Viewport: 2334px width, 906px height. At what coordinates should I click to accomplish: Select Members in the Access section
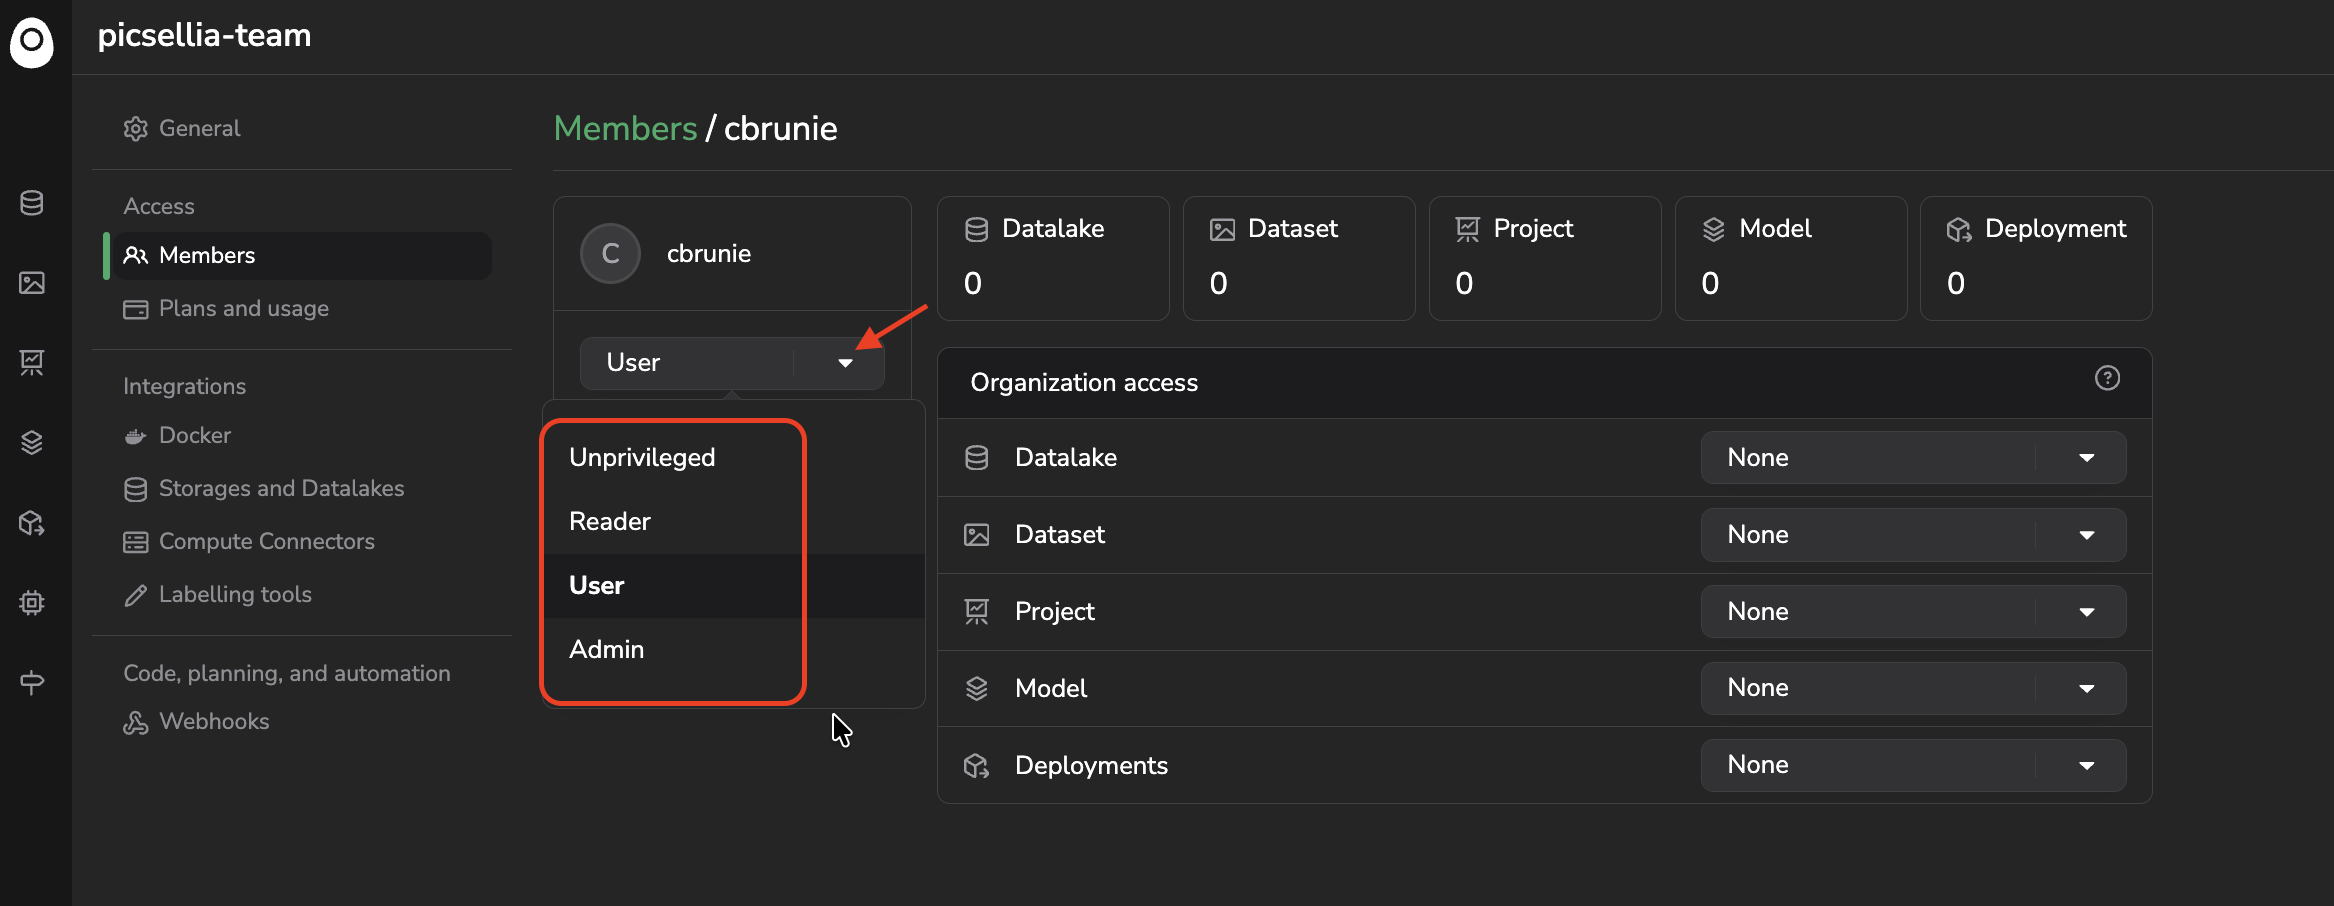pyautogui.click(x=302, y=255)
